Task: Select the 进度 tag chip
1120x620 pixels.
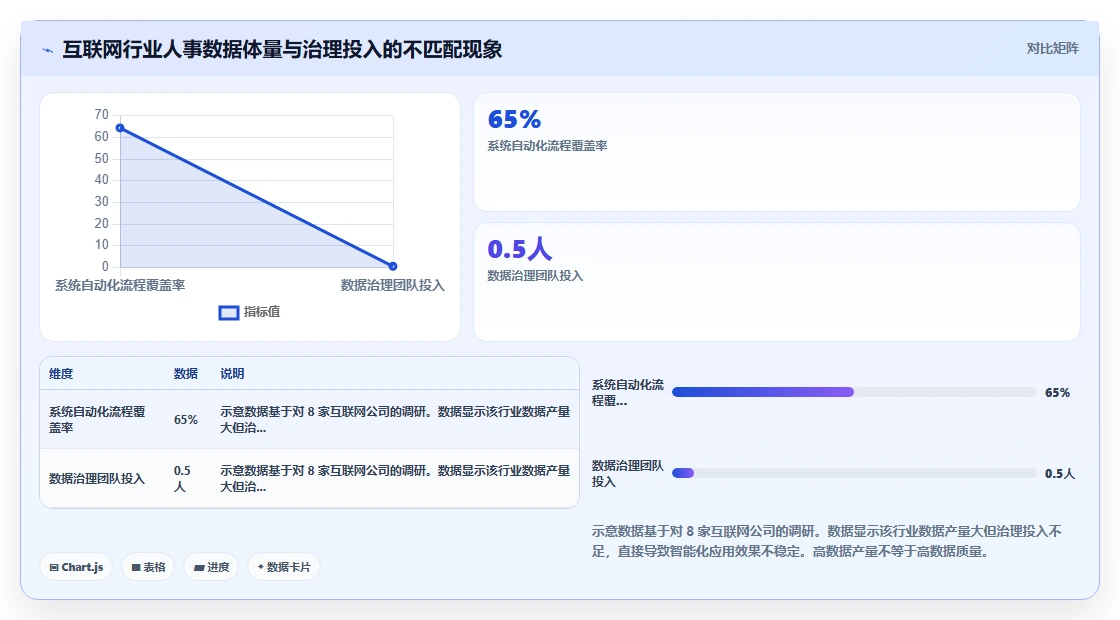Action: [x=211, y=567]
